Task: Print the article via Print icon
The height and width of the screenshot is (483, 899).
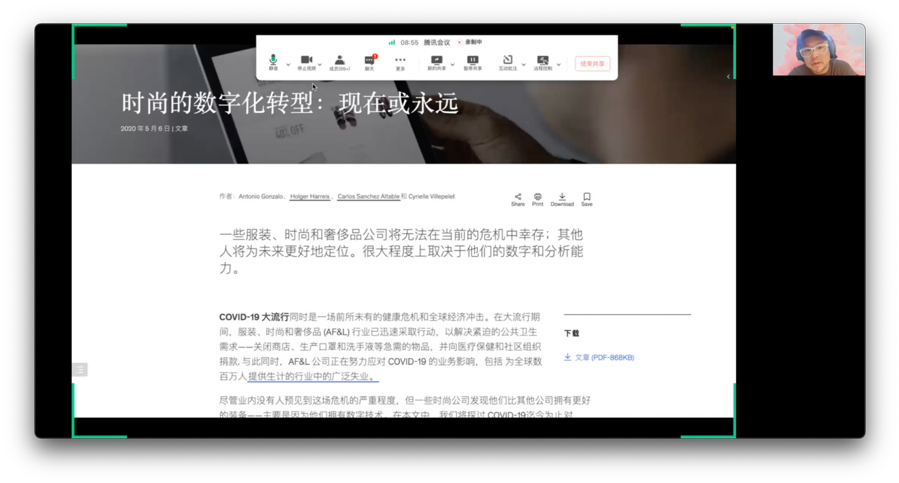Action: coord(537,199)
